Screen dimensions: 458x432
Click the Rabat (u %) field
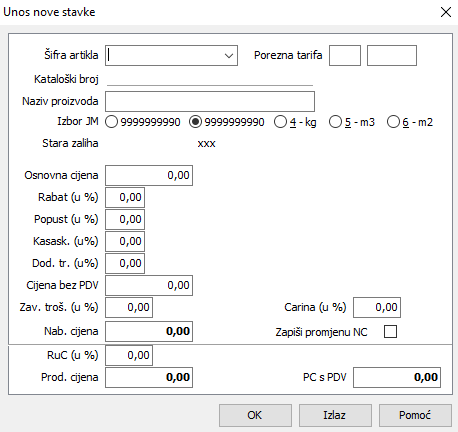point(125,197)
